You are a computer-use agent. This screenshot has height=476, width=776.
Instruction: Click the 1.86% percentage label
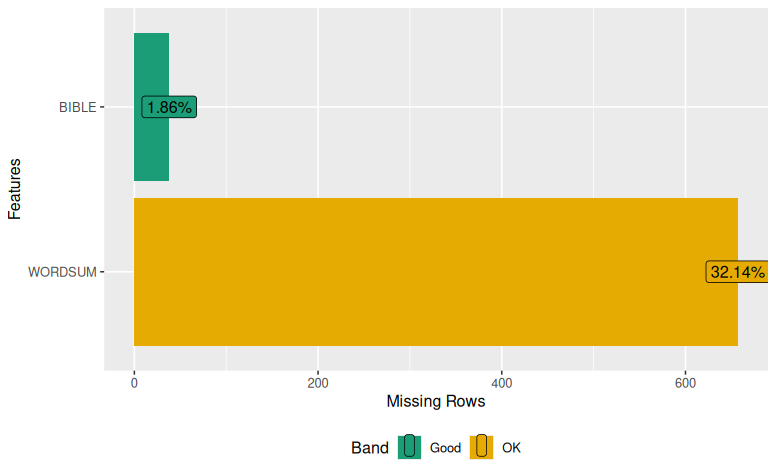(169, 107)
